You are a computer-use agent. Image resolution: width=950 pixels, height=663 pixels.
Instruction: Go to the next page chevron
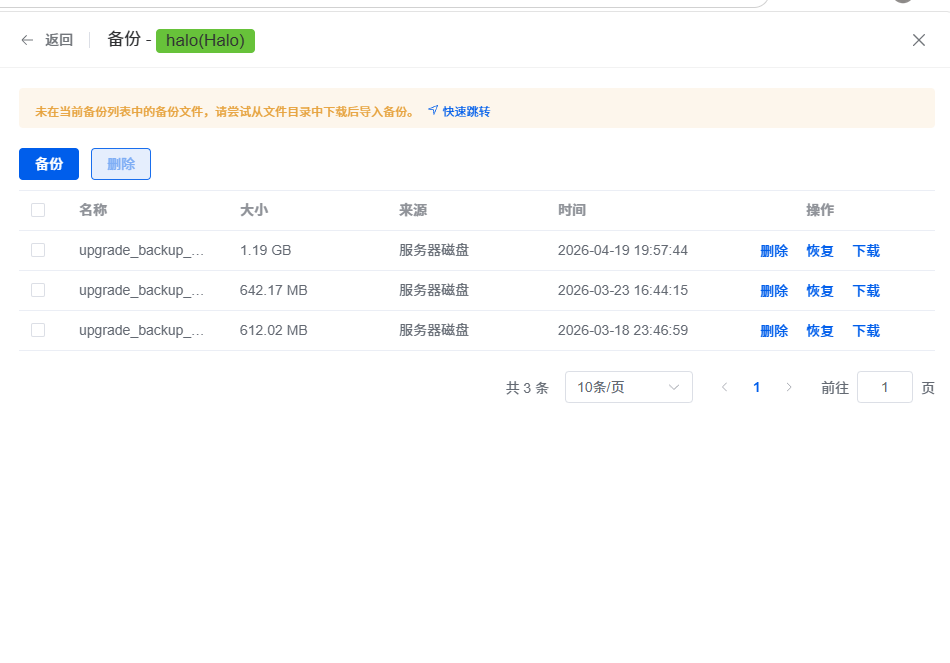(x=790, y=387)
